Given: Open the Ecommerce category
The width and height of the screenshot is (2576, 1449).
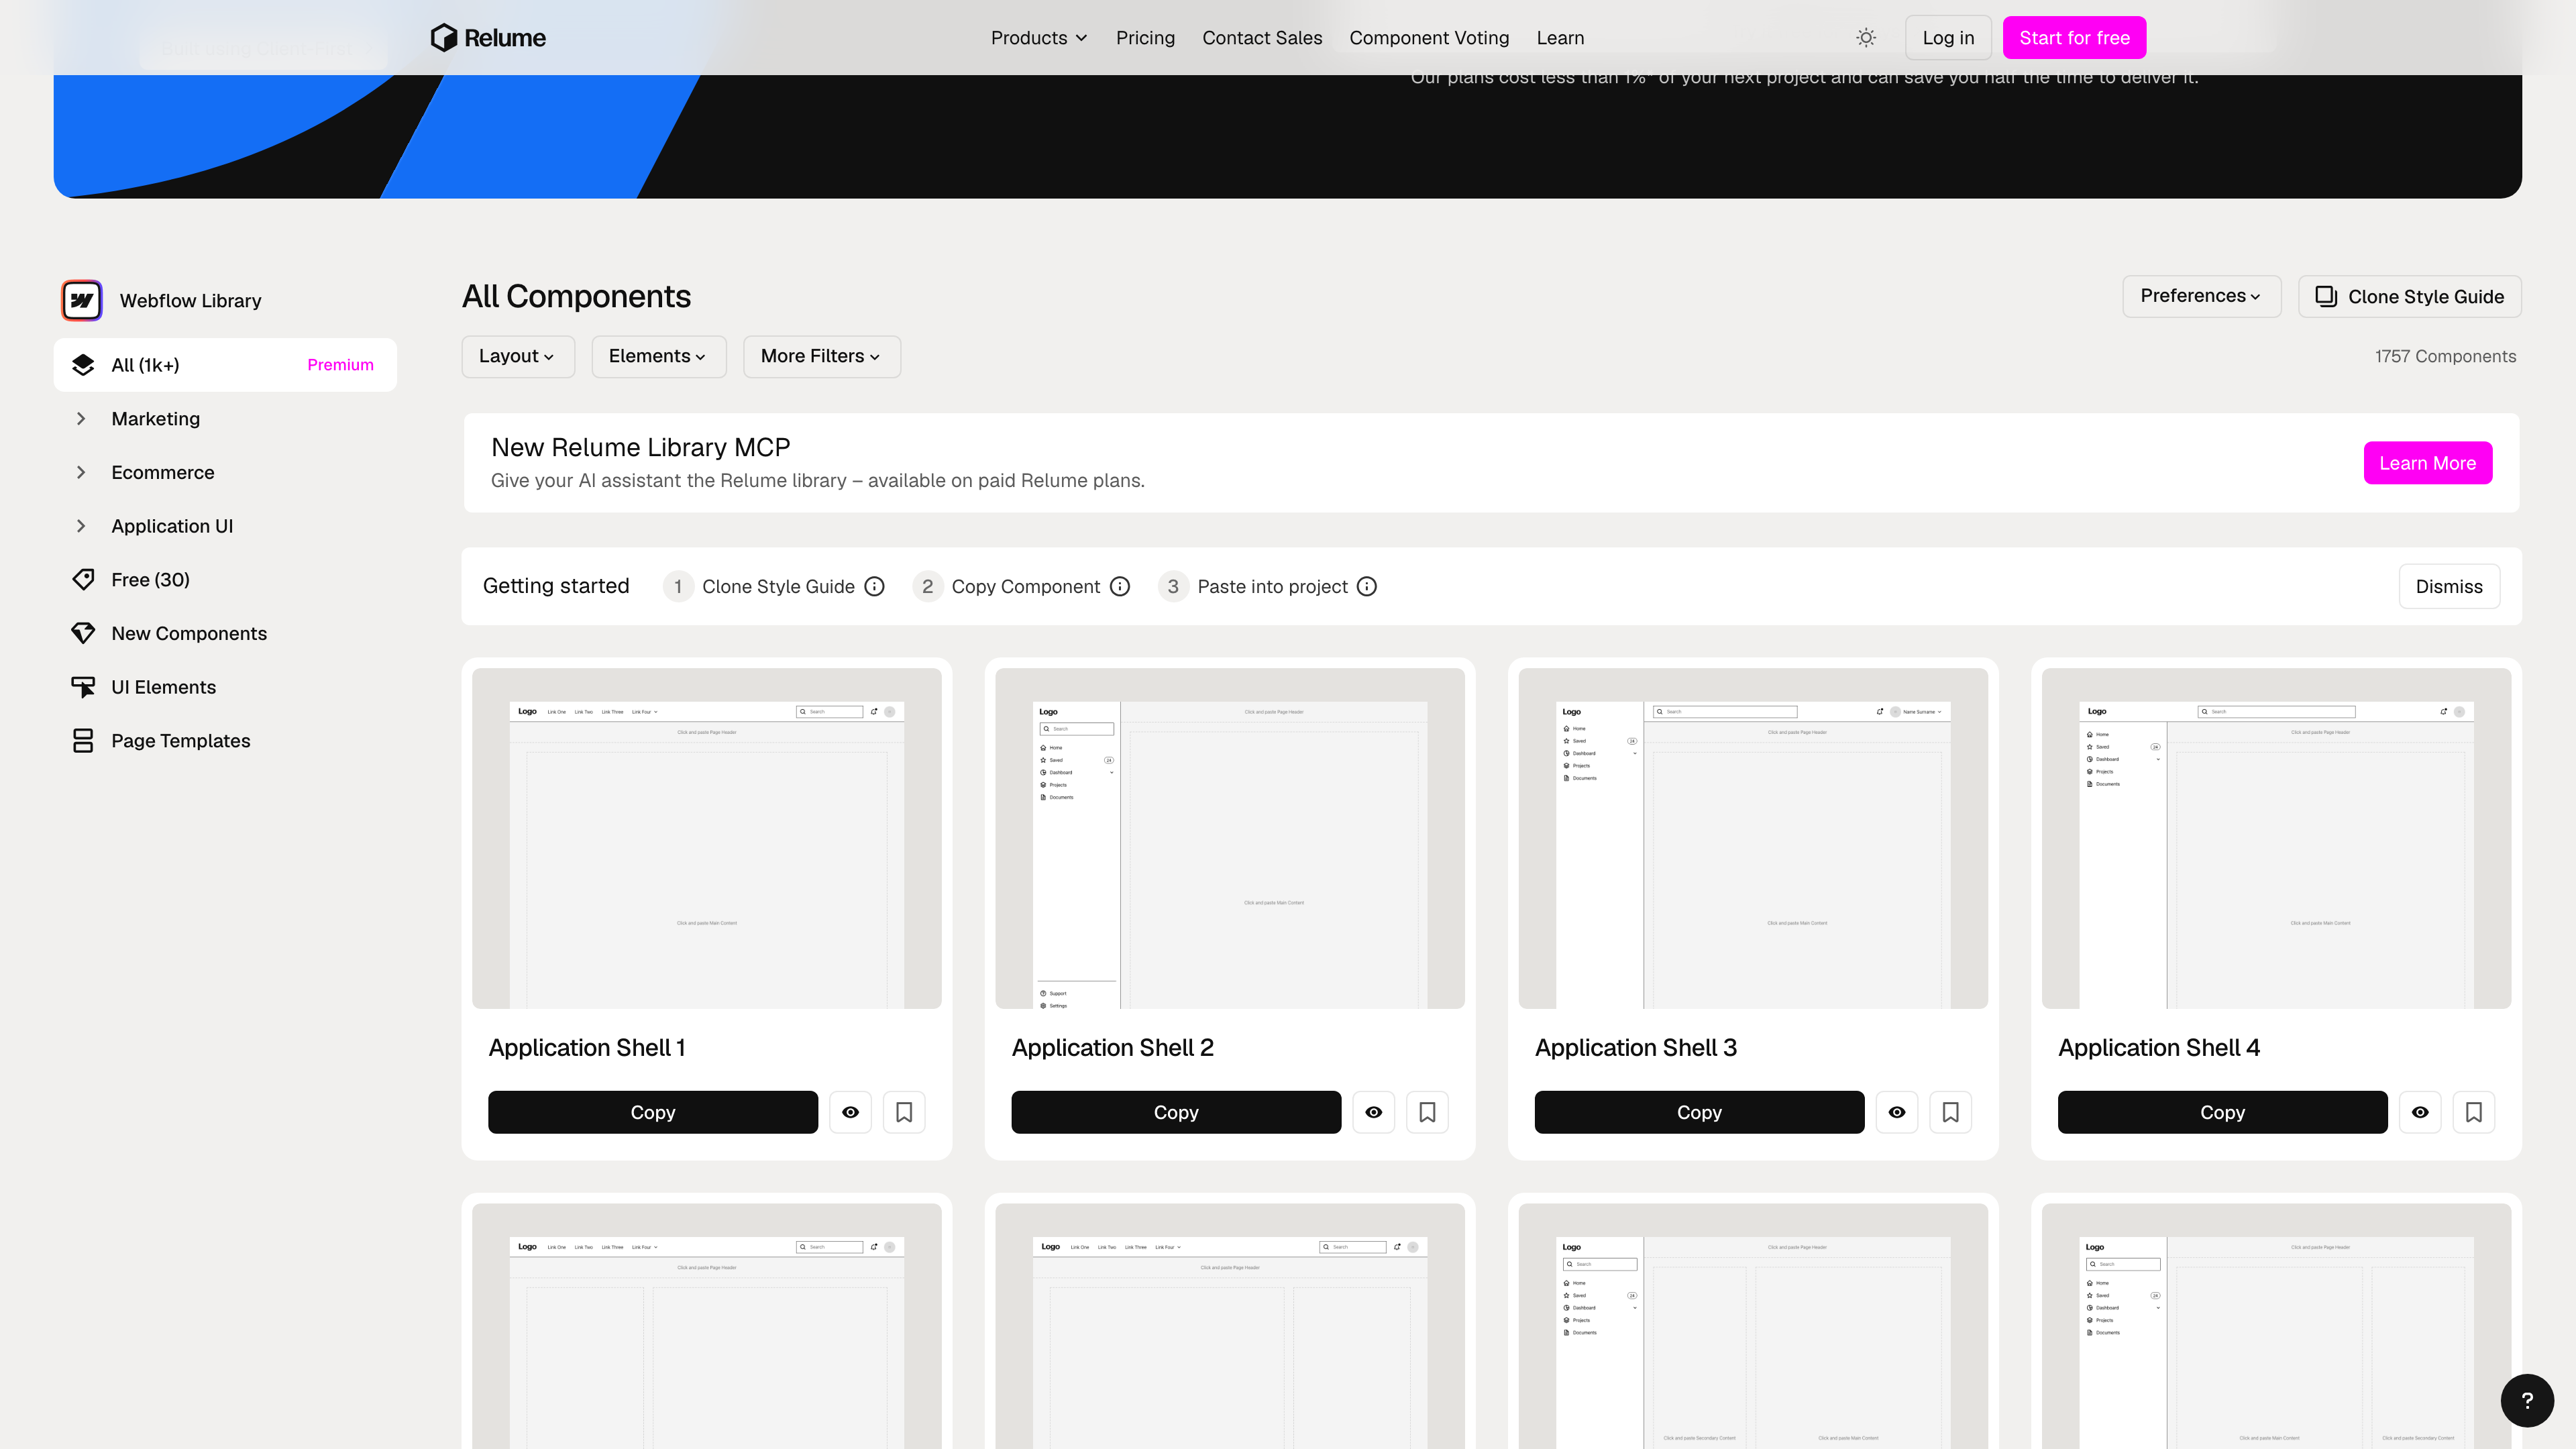Looking at the screenshot, I should (x=163, y=472).
